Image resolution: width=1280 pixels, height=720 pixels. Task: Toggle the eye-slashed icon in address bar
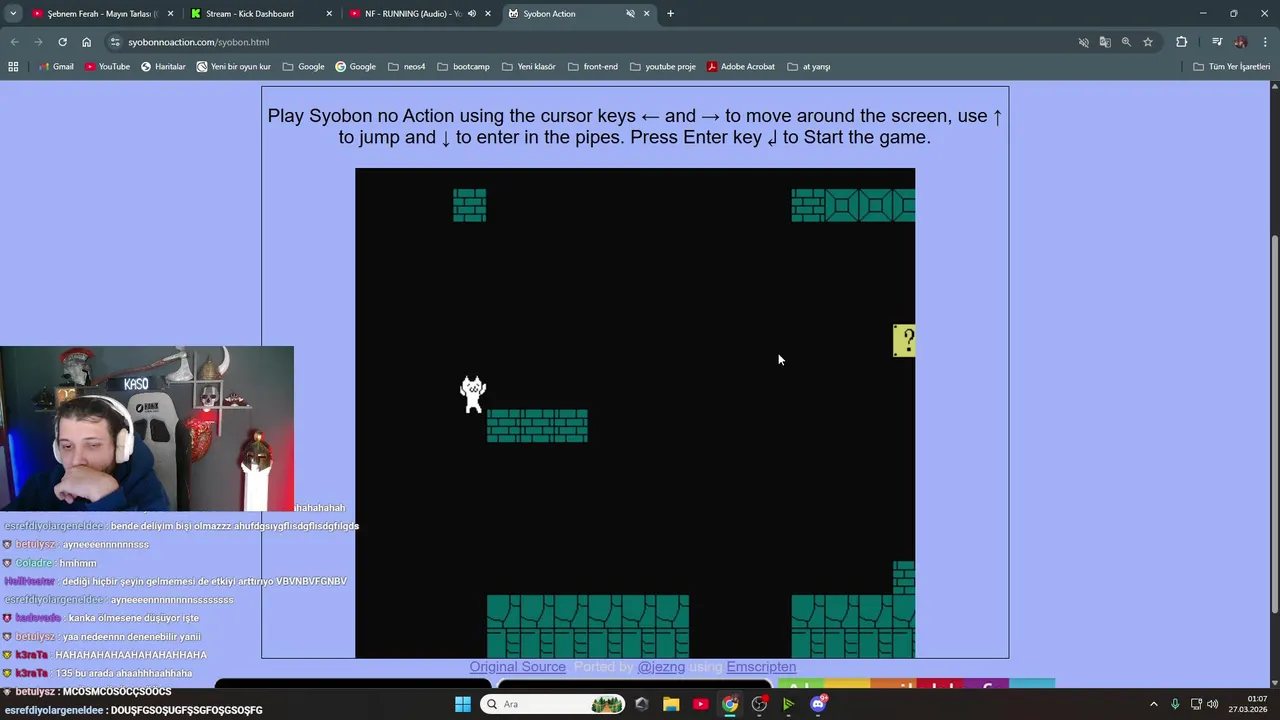click(x=1083, y=42)
